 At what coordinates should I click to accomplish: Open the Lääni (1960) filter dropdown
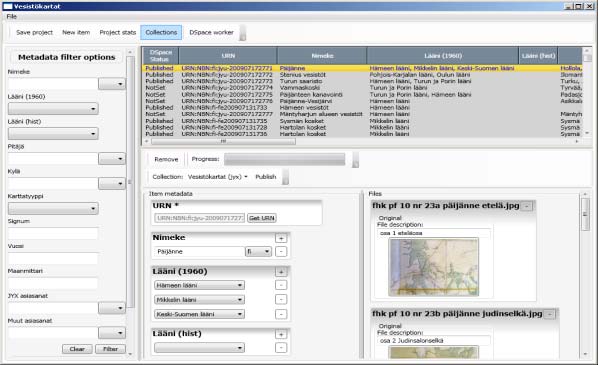[x=53, y=109]
